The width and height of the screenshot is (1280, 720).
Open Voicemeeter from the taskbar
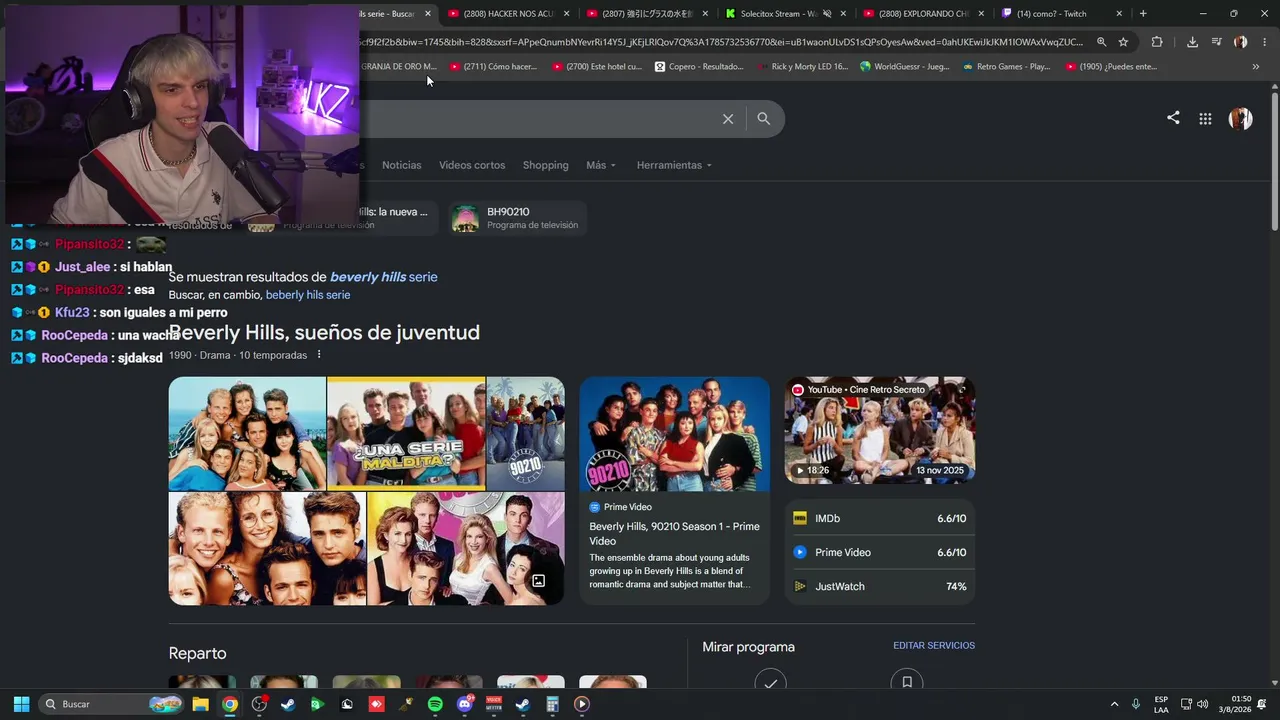(493, 704)
